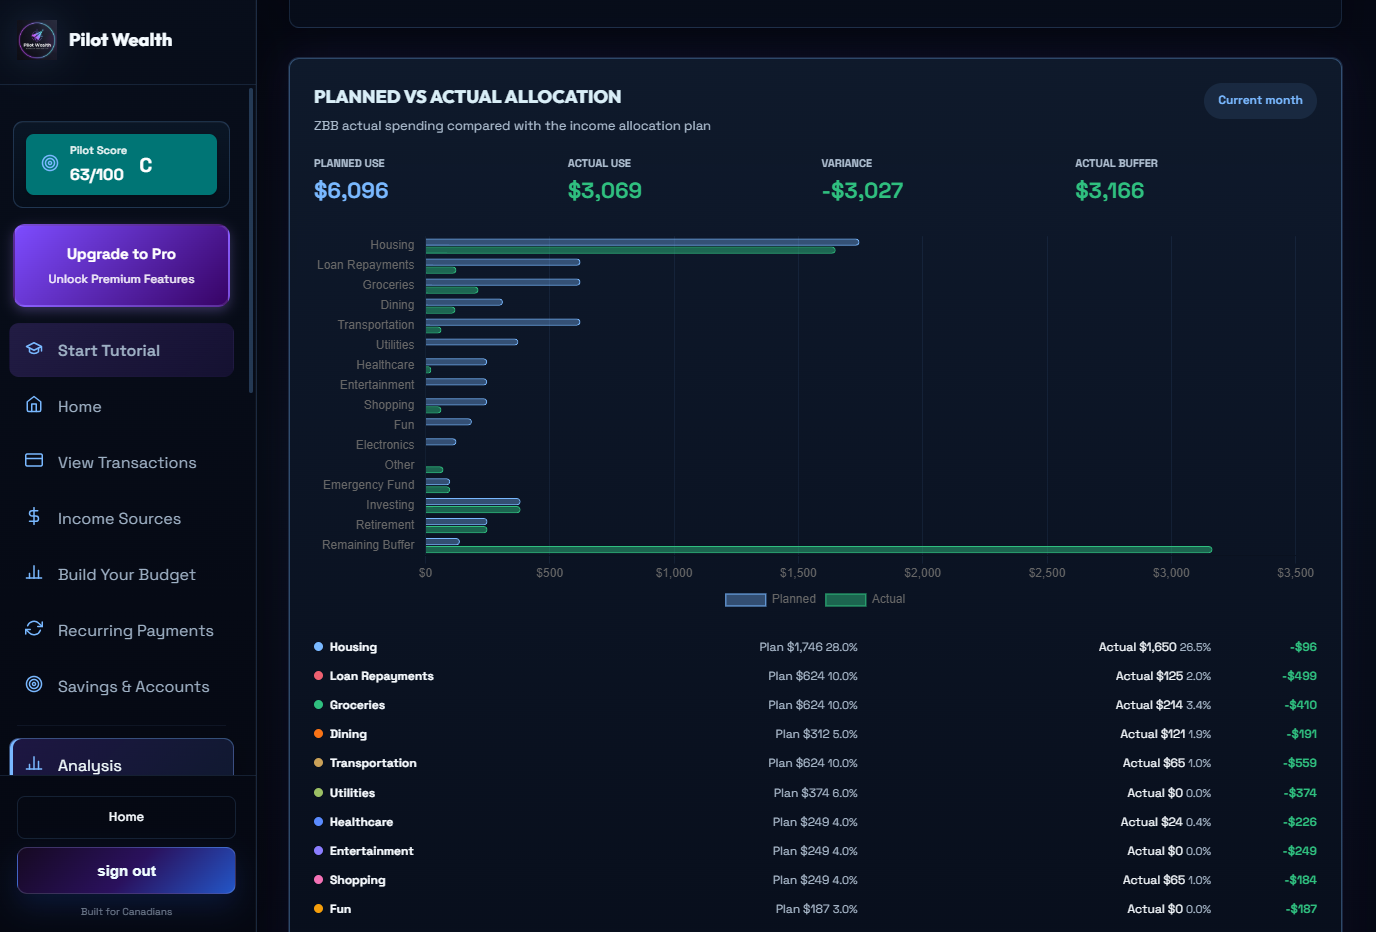Viewport: 1376px width, 932px height.
Task: Click the Start Tutorial graduation cap icon
Action: [34, 349]
